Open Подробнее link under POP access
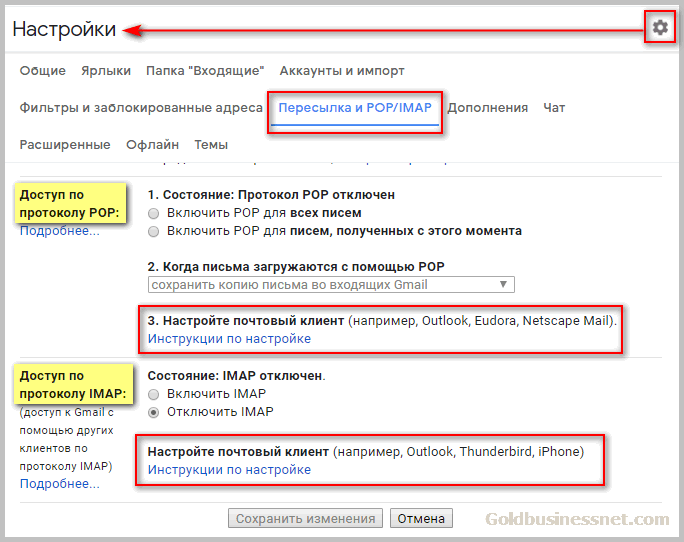 click(x=60, y=231)
